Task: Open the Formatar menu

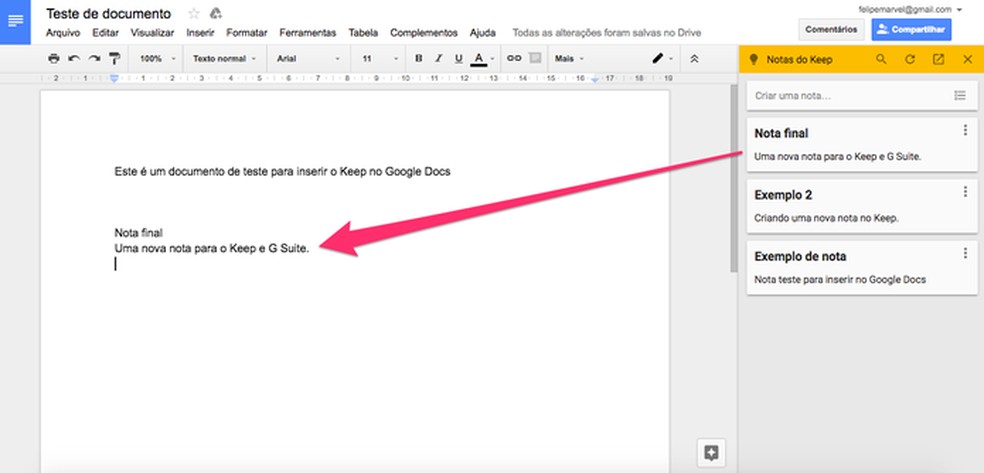Action: (x=247, y=33)
